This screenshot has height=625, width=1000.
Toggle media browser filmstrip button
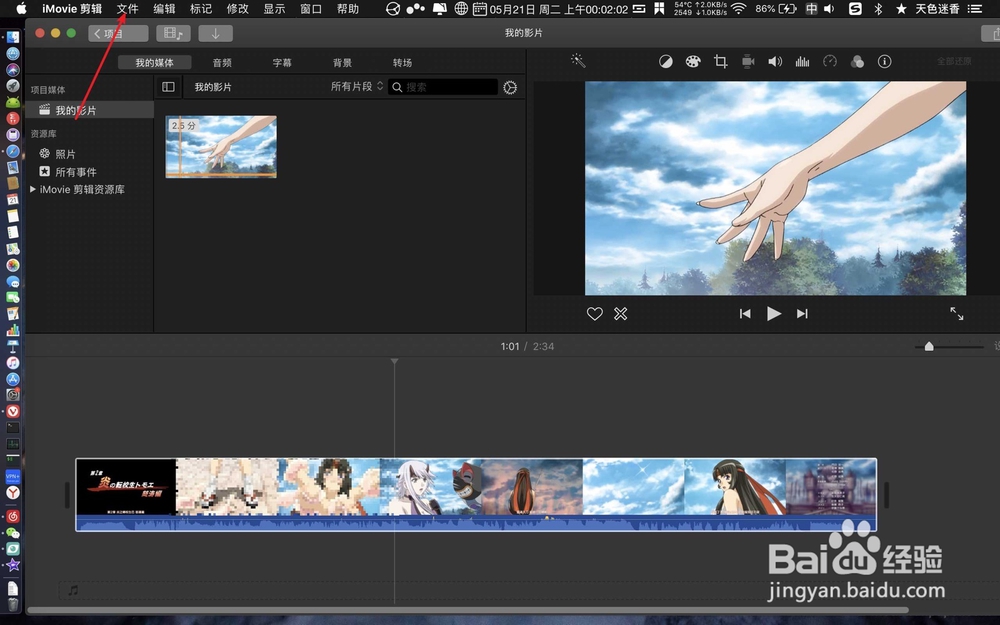(x=173, y=33)
